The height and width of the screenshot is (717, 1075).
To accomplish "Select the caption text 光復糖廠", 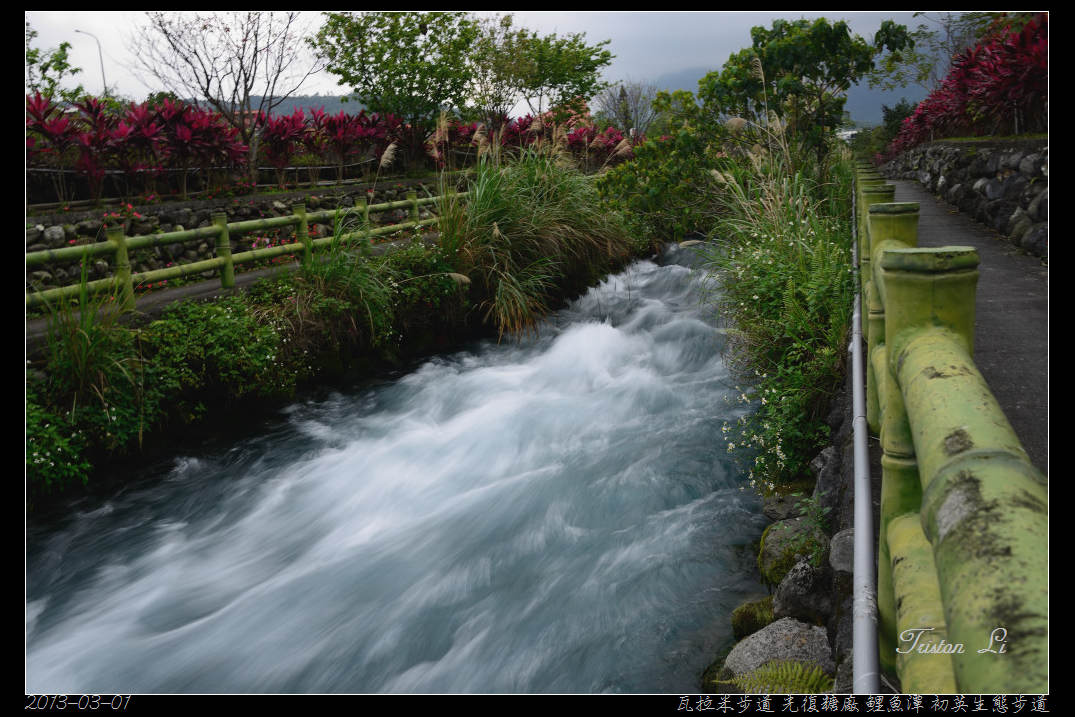I will click(x=820, y=704).
